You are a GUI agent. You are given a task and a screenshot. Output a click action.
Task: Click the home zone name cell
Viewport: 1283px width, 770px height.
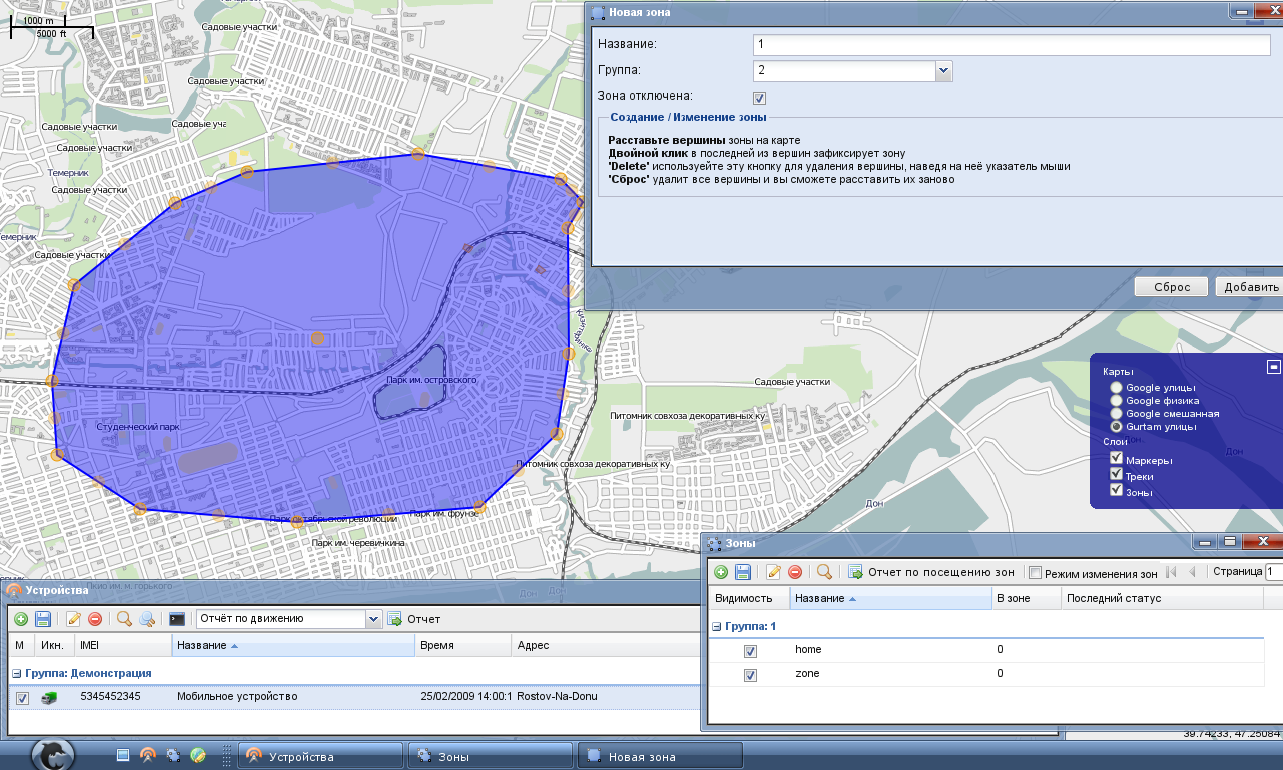pos(890,650)
